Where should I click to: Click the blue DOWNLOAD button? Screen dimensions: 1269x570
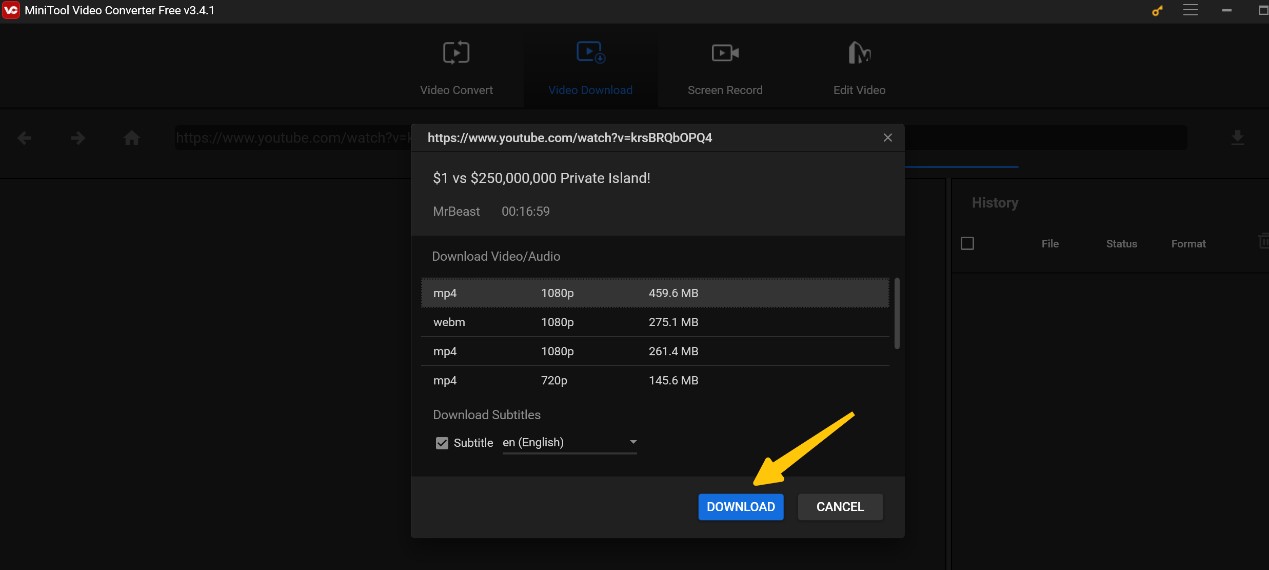tap(741, 507)
